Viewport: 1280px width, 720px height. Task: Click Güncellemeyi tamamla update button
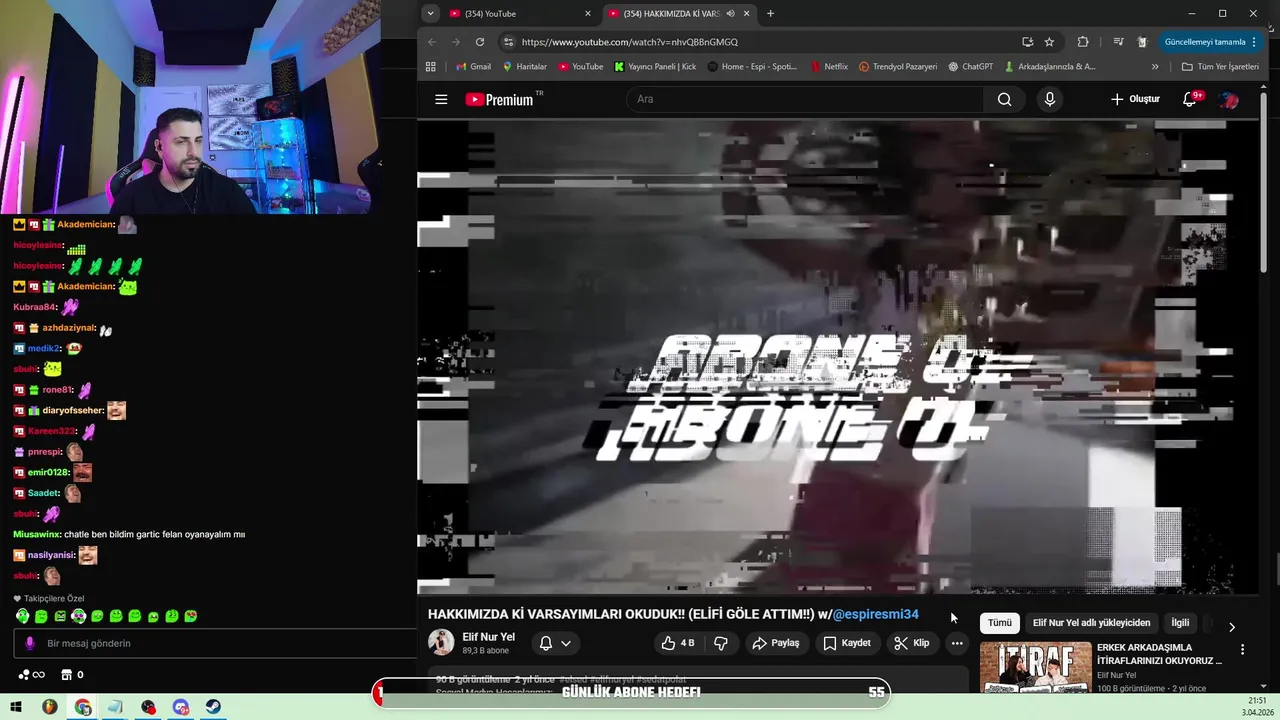pos(1211,42)
